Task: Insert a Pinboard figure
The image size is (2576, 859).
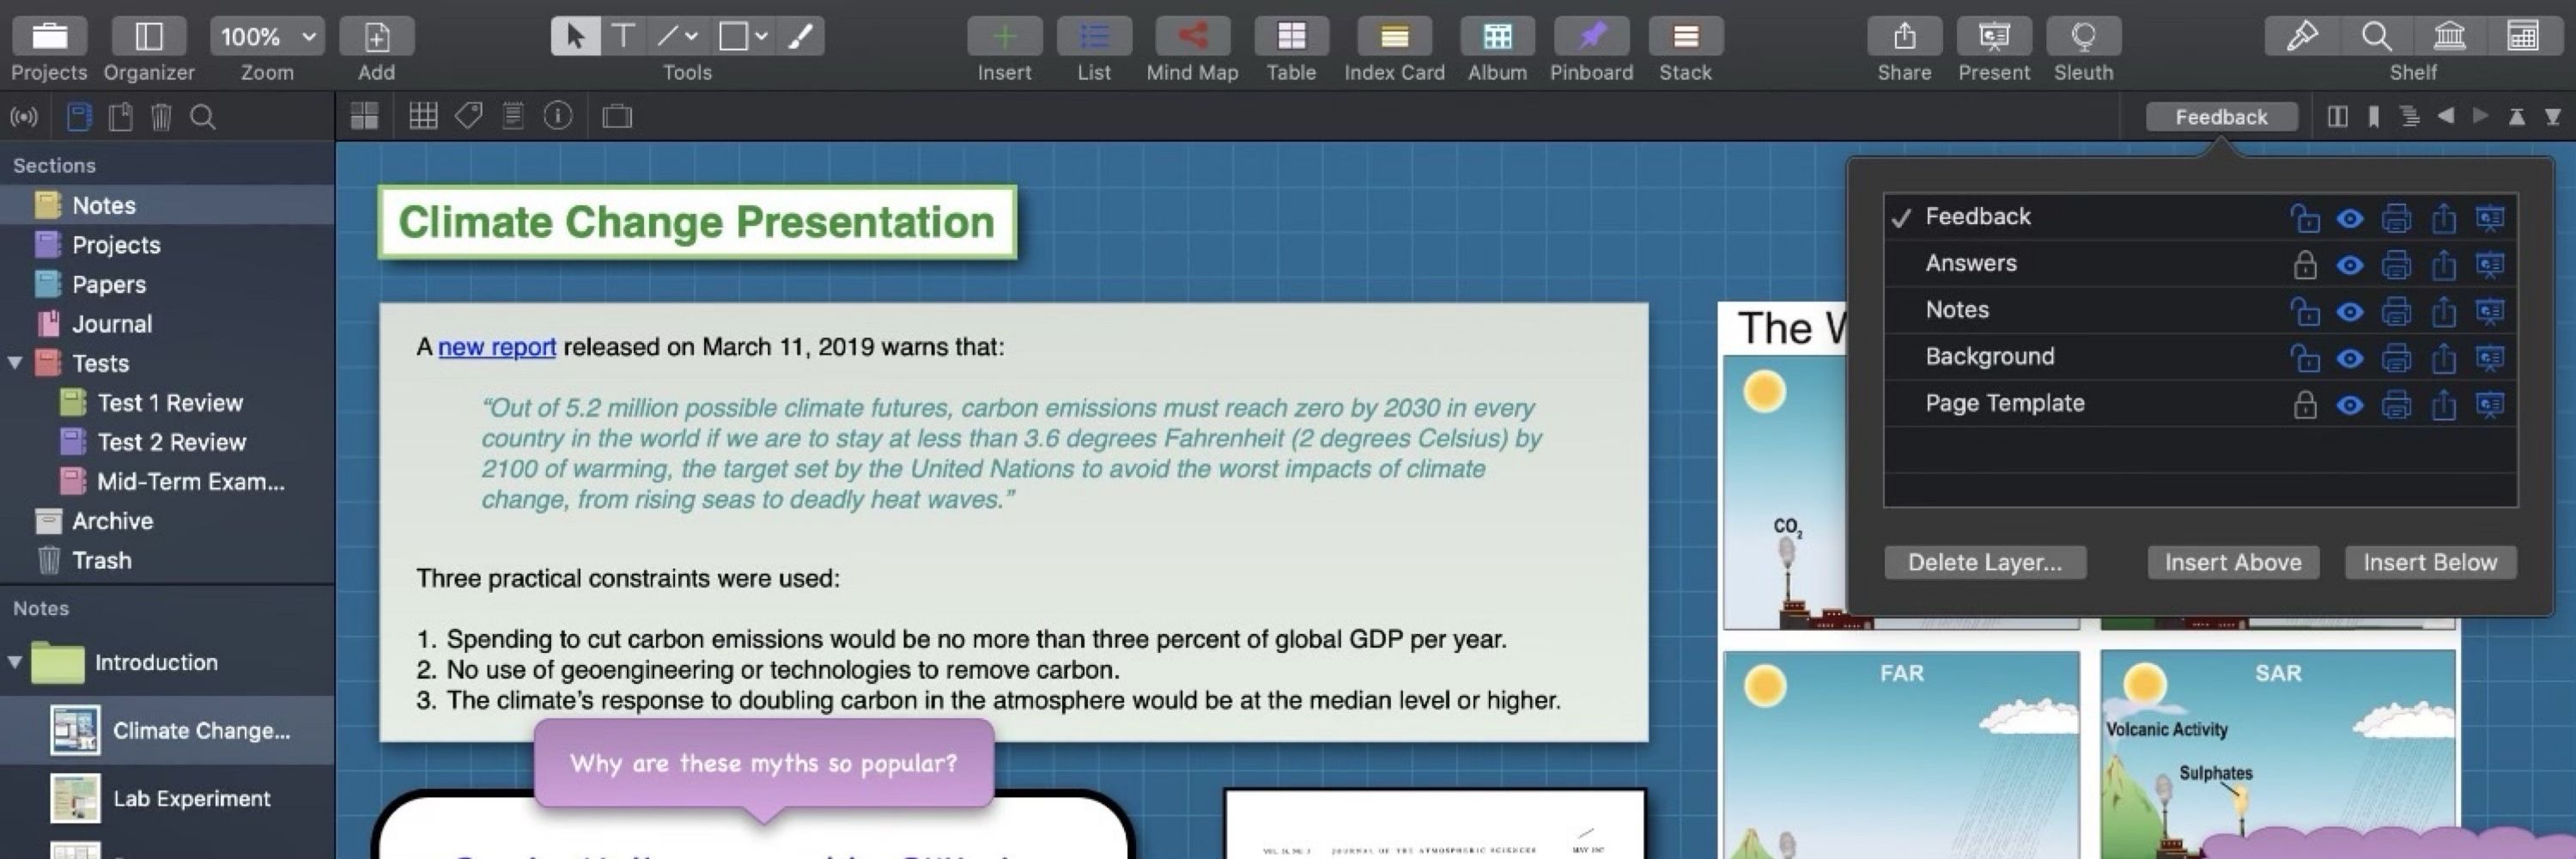Action: 1591,37
